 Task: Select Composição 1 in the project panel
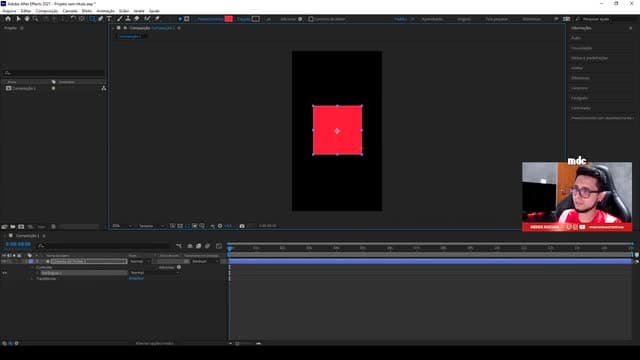[x=24, y=88]
